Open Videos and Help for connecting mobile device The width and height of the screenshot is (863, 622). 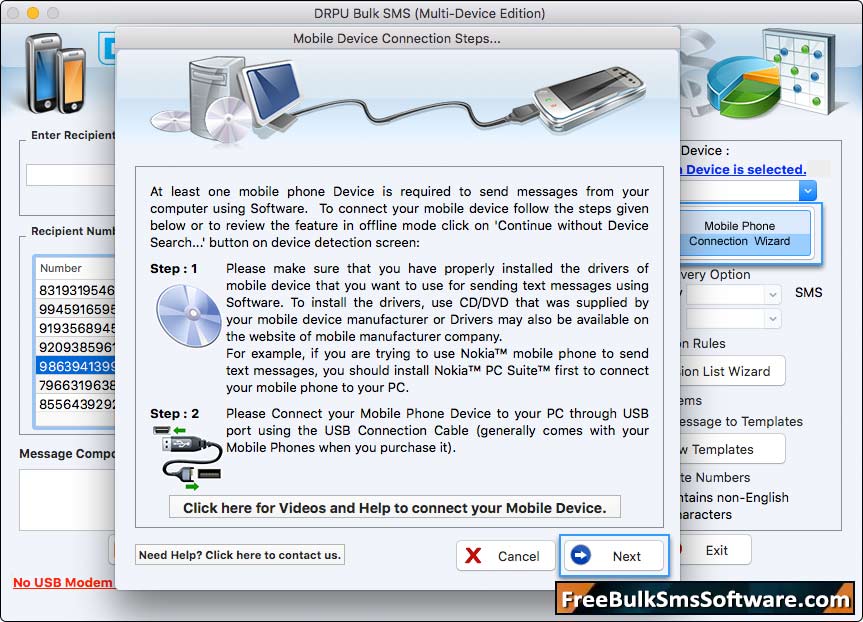(395, 508)
